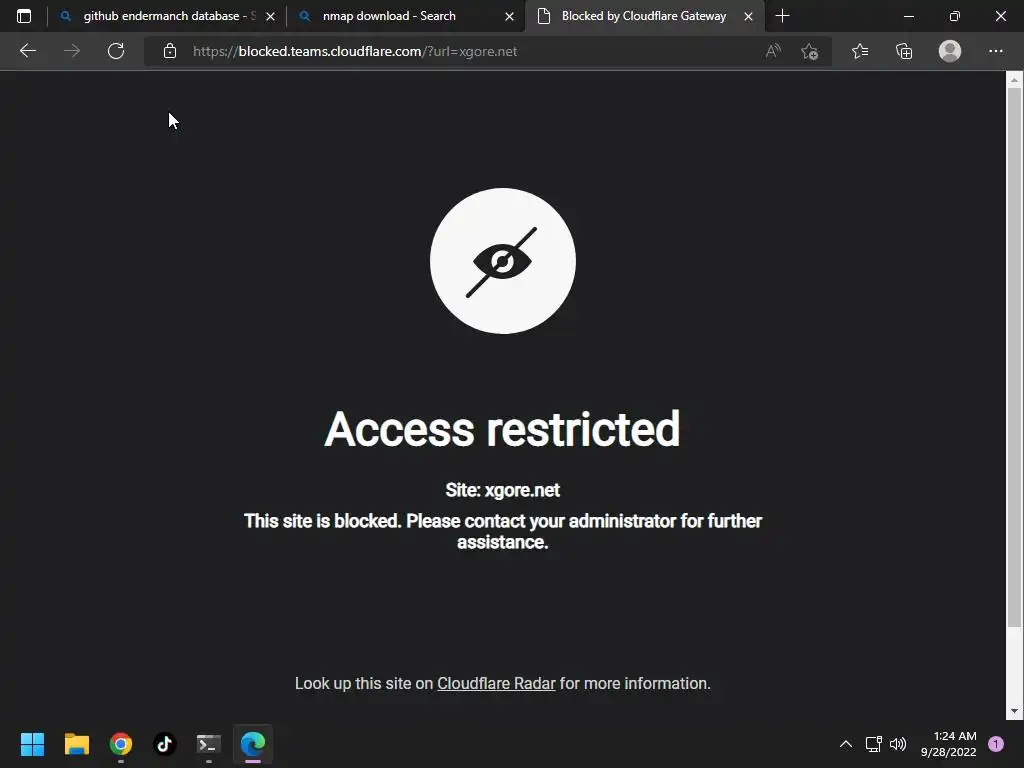
Task: Add this page to favorites star icon
Action: coord(810,51)
